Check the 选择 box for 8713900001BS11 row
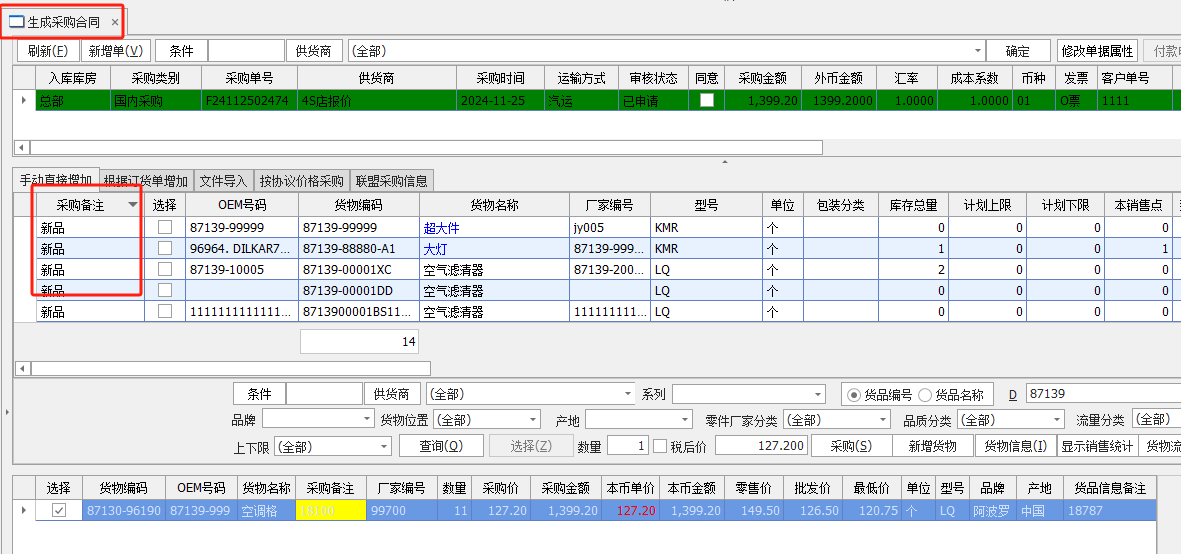1181x554 pixels. coord(164,312)
